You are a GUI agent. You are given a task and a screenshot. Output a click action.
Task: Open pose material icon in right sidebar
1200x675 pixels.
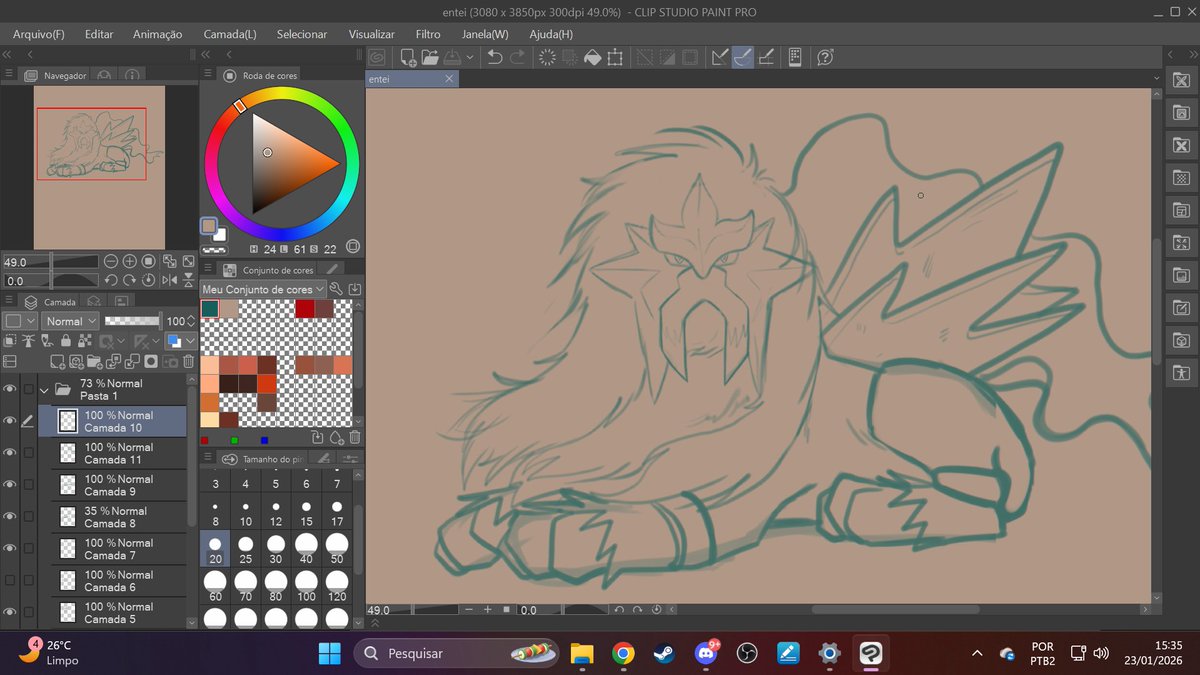(1181, 373)
